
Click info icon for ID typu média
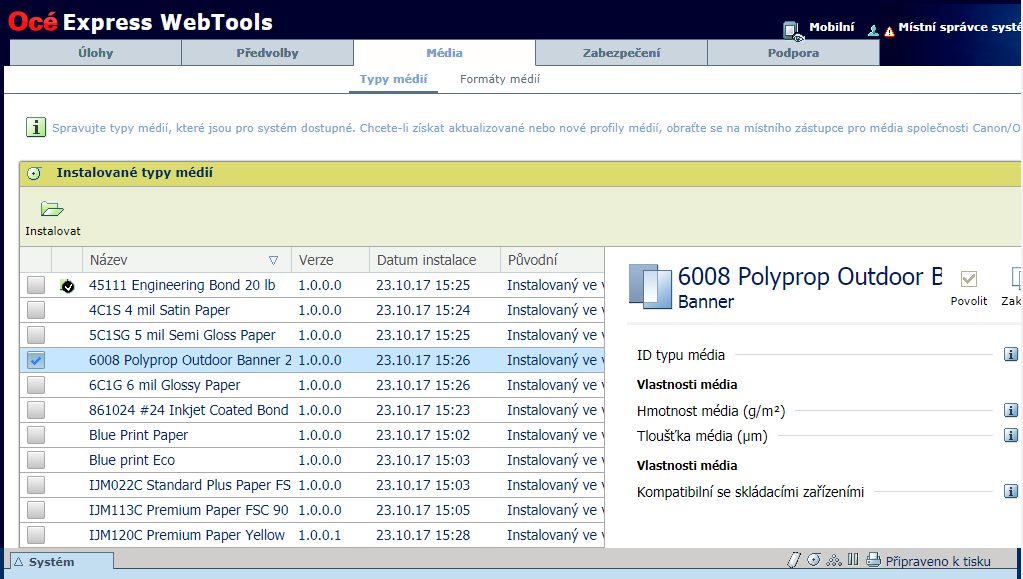click(x=1011, y=354)
